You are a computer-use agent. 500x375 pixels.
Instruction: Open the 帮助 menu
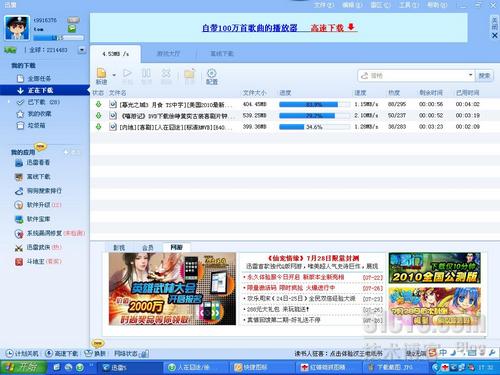pos(438,5)
